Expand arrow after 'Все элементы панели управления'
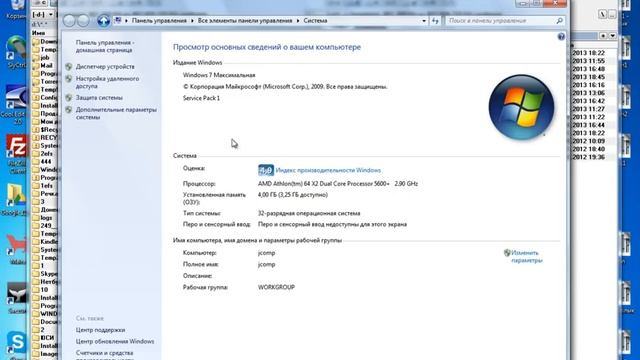This screenshot has width=640, height=360. (298, 20)
